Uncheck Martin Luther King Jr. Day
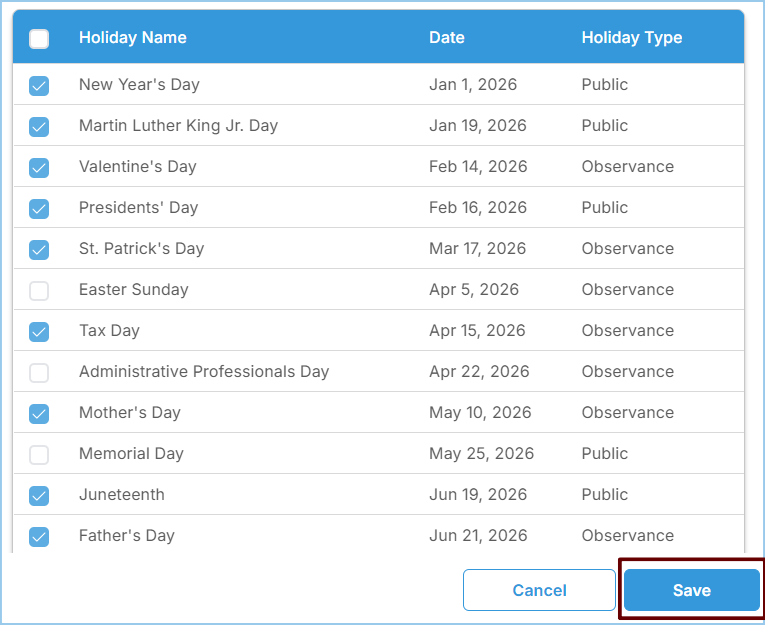765x625 pixels. point(39,127)
